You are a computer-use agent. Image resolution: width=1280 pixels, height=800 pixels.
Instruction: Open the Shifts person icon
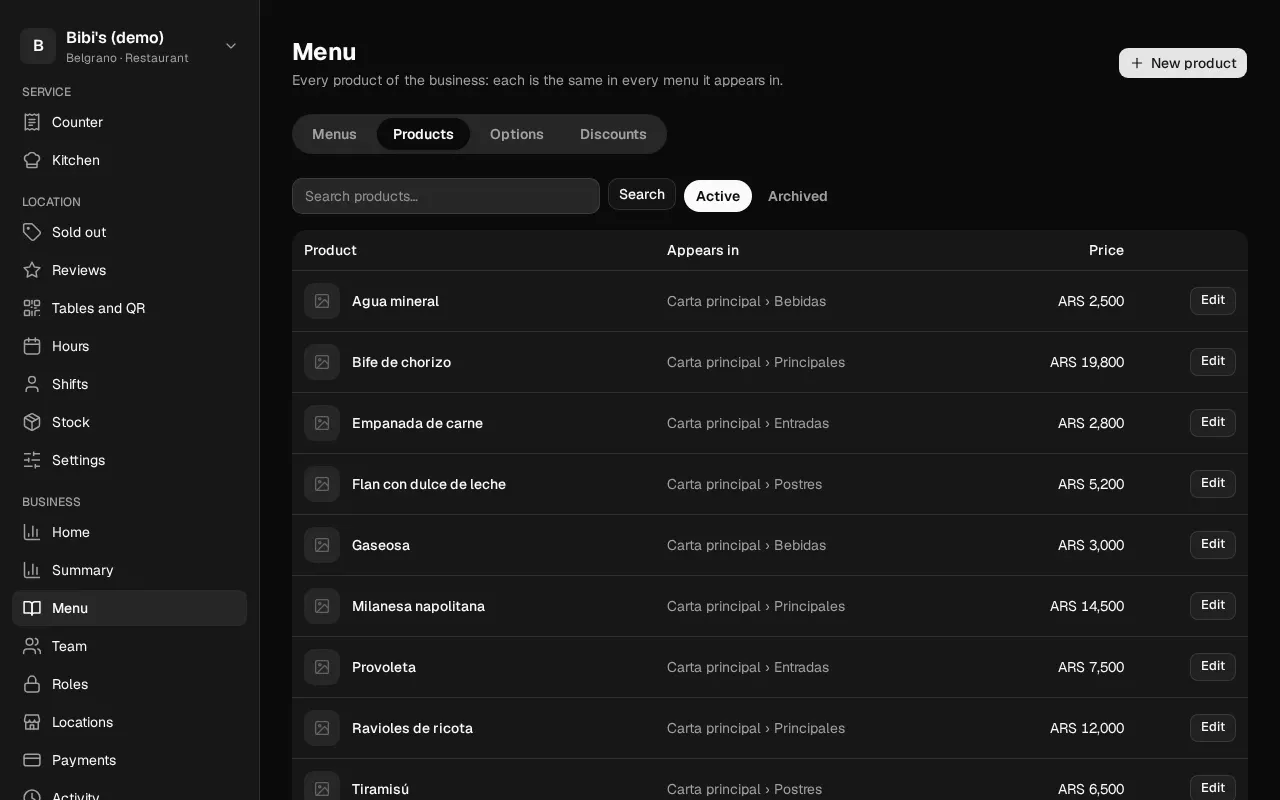click(32, 384)
